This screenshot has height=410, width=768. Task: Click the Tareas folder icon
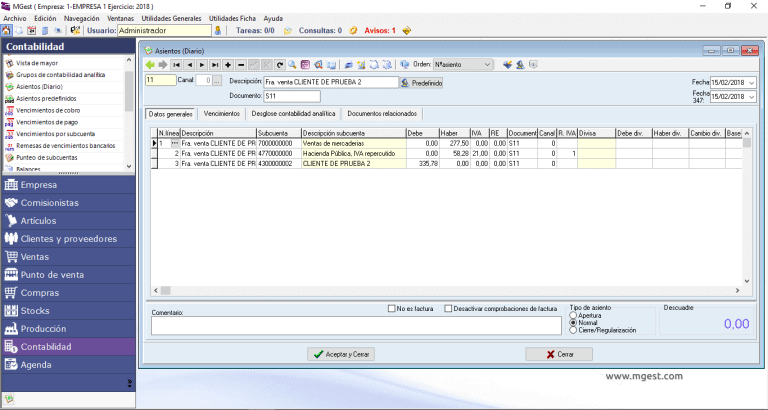(x=288, y=30)
